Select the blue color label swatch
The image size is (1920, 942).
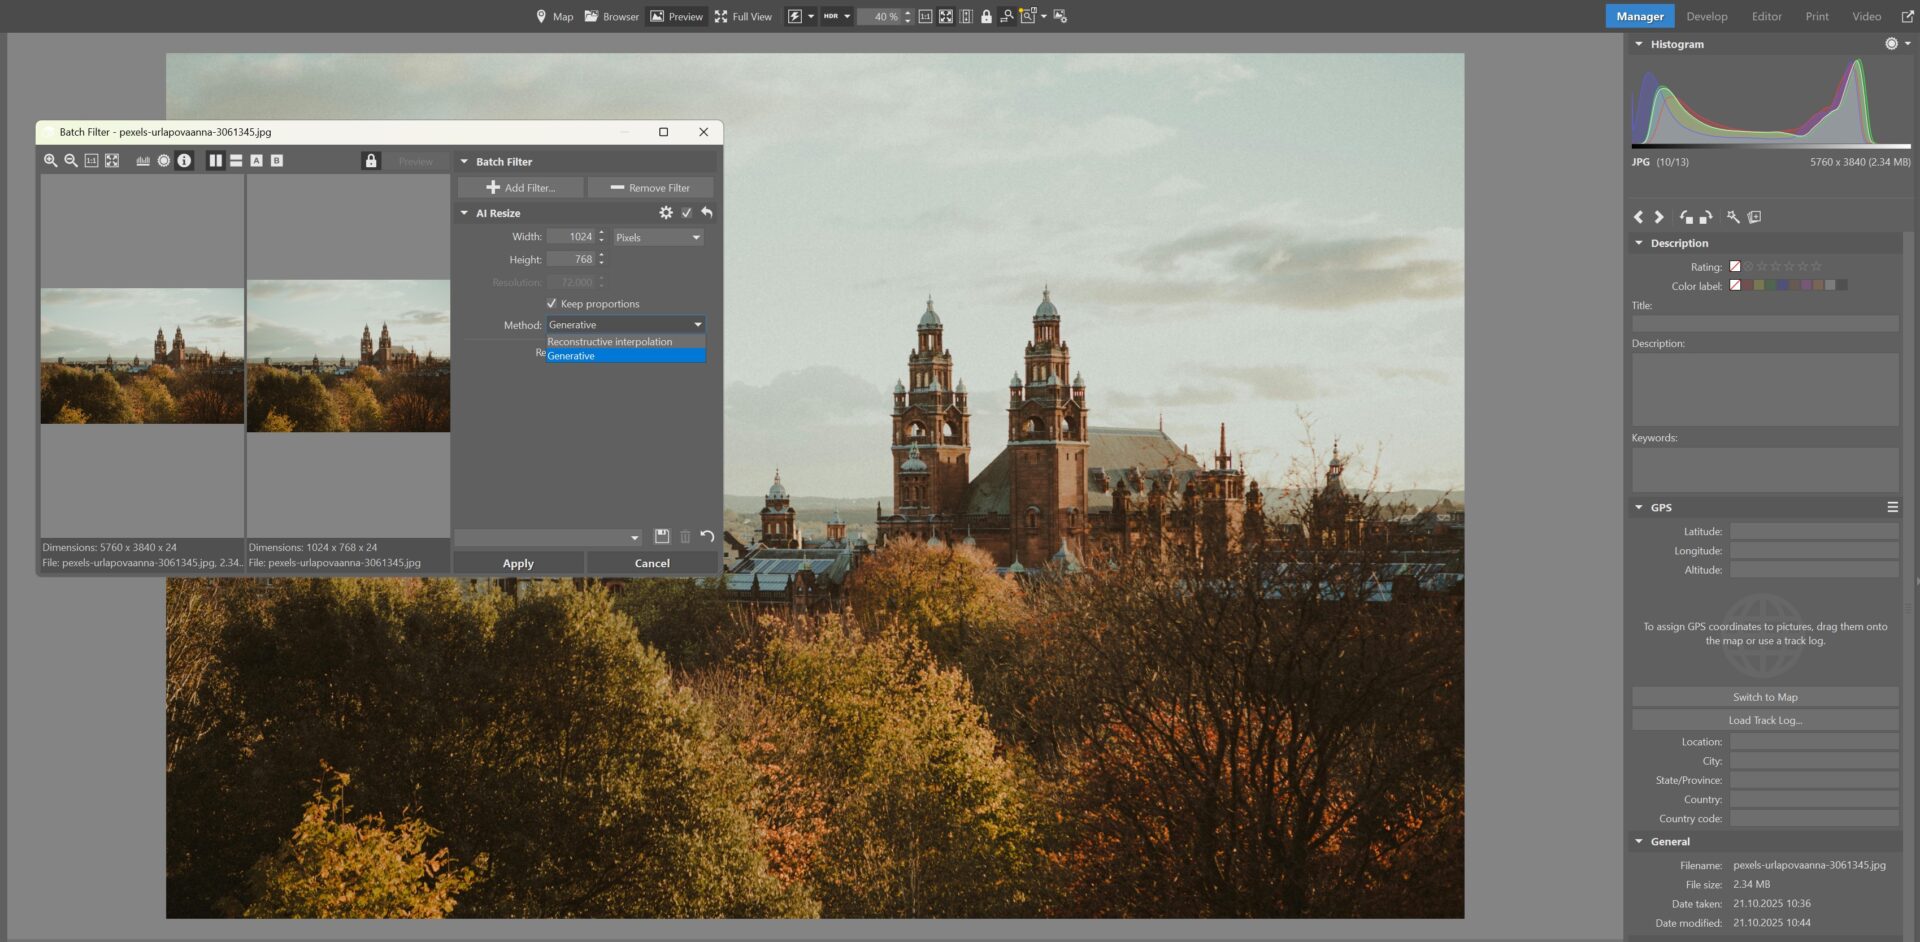1783,285
